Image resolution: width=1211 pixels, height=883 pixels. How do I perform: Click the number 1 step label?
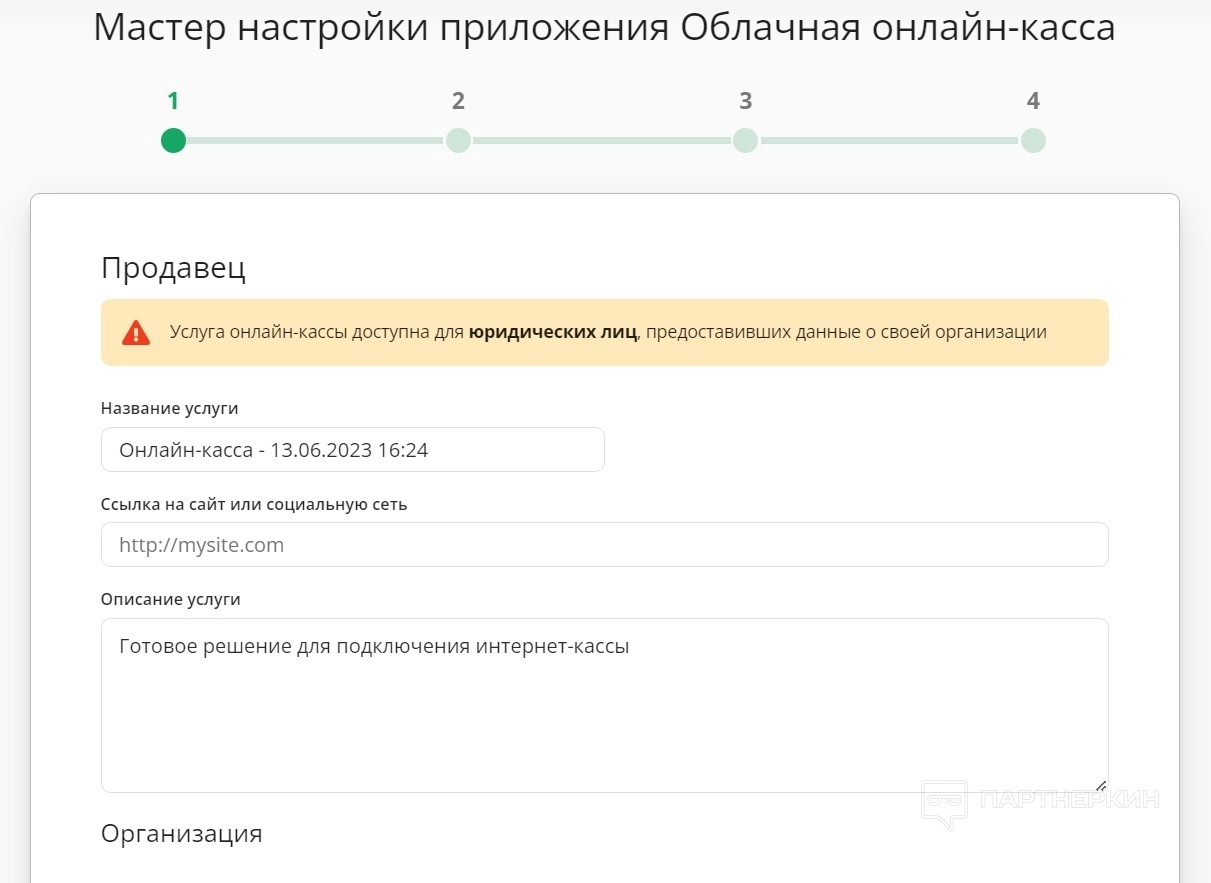click(173, 101)
